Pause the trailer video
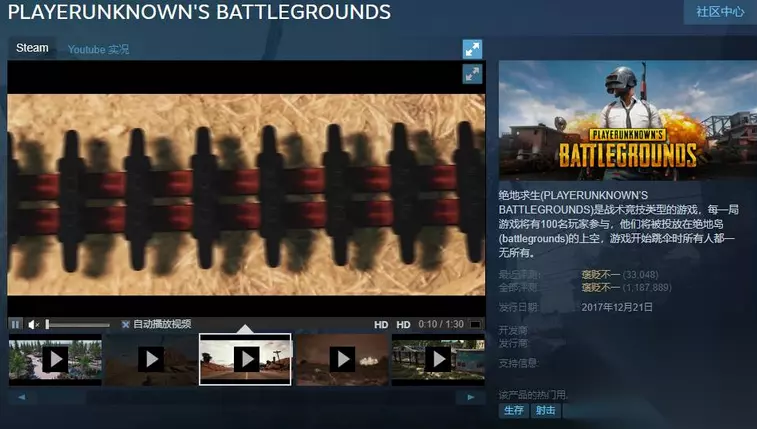 (x=15, y=324)
